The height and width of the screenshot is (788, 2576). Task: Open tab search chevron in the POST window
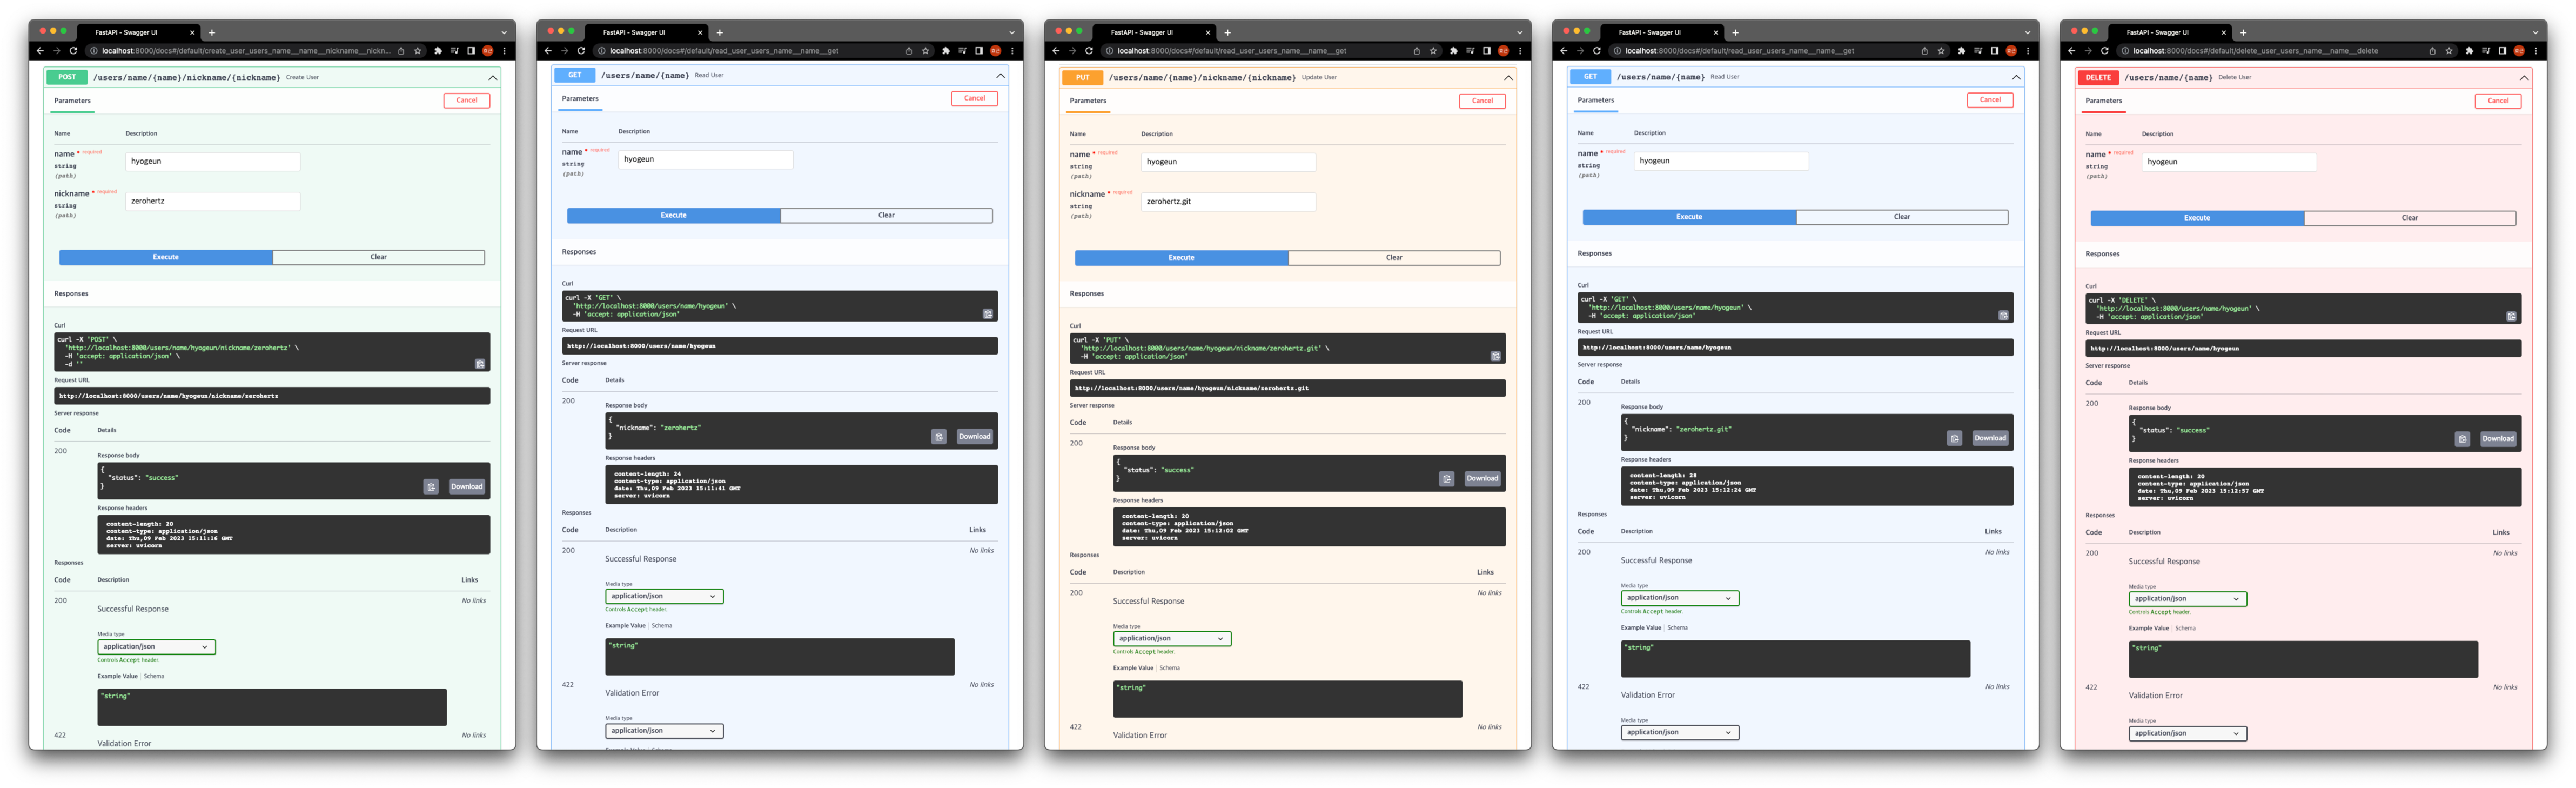[x=504, y=32]
